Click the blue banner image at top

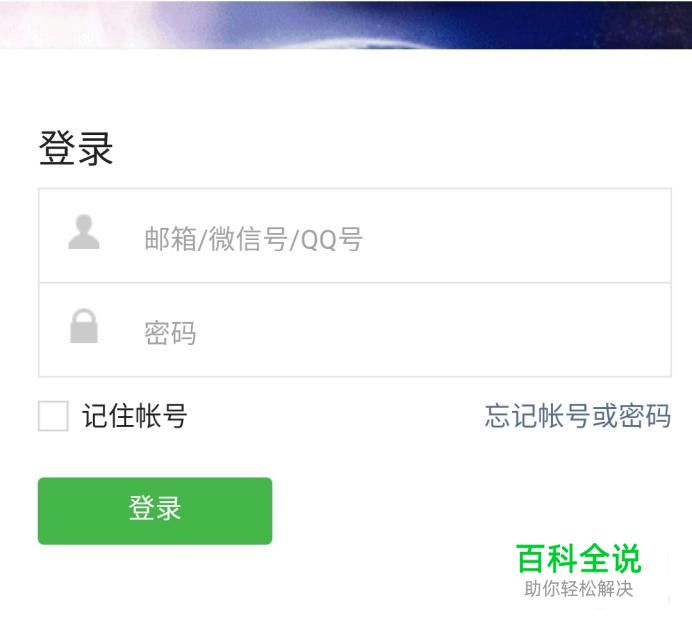346,24
